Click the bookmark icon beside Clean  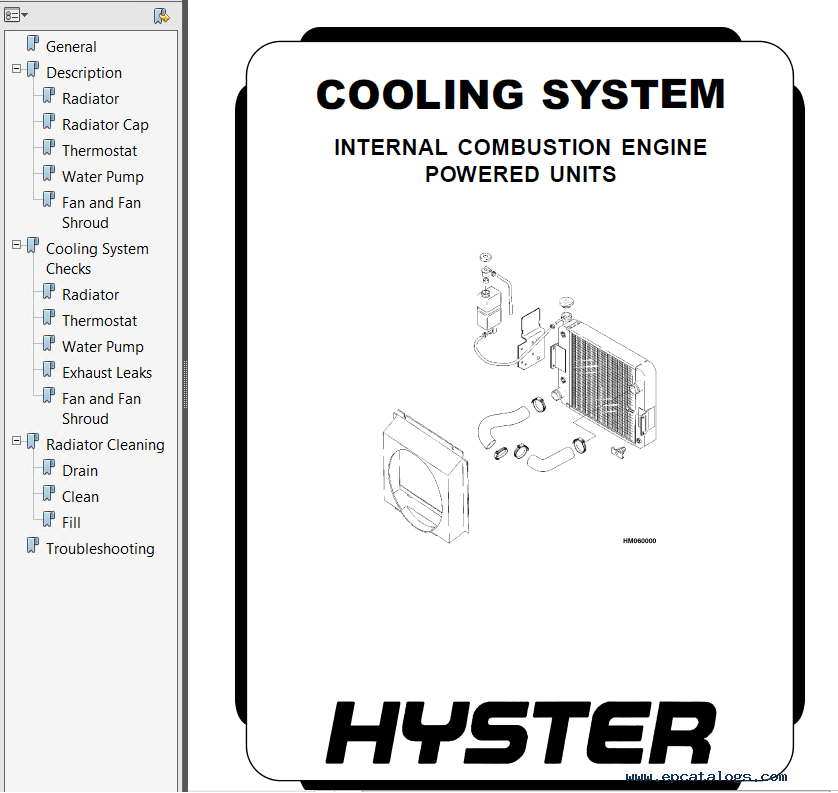(49, 494)
